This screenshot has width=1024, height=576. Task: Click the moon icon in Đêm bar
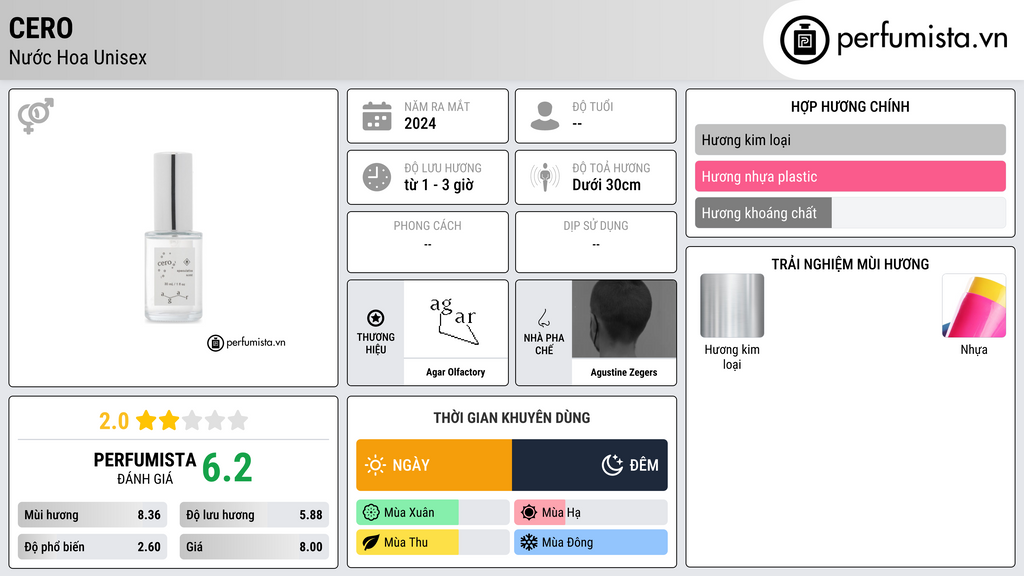point(612,465)
